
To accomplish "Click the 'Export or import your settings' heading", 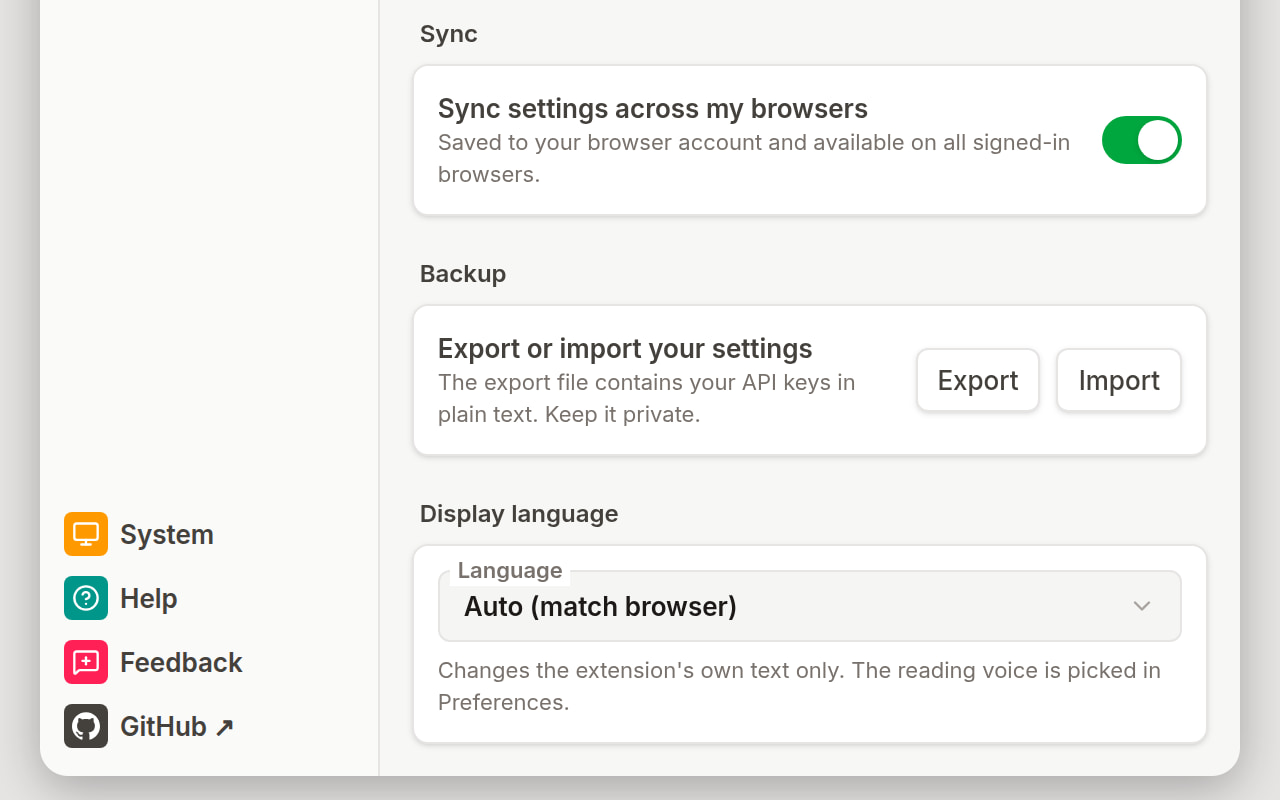I will coord(625,348).
